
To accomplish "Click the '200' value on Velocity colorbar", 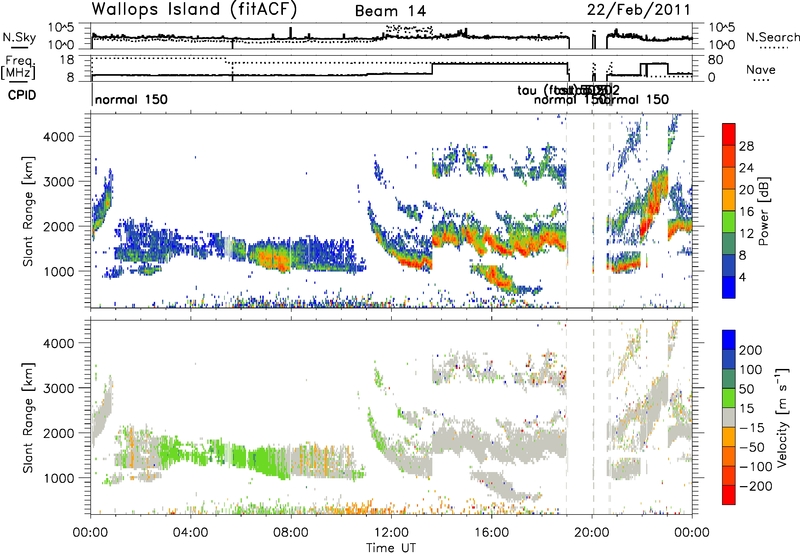I will (750, 350).
